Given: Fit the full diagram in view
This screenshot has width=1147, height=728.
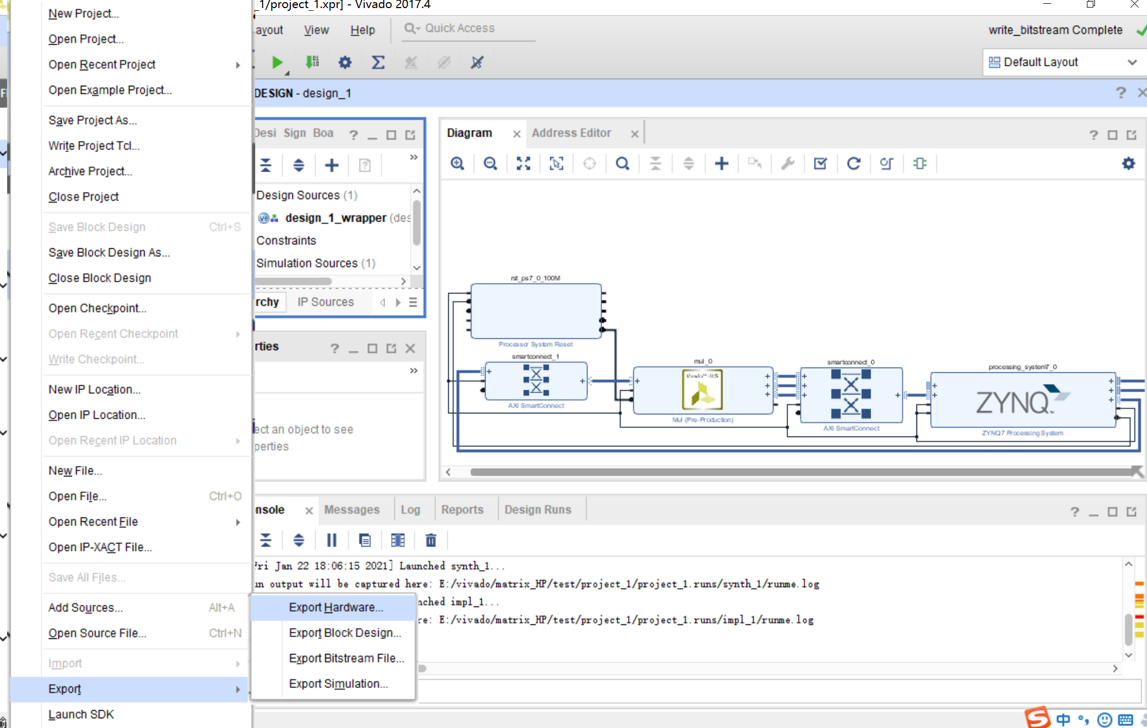Looking at the screenshot, I should click(x=523, y=163).
